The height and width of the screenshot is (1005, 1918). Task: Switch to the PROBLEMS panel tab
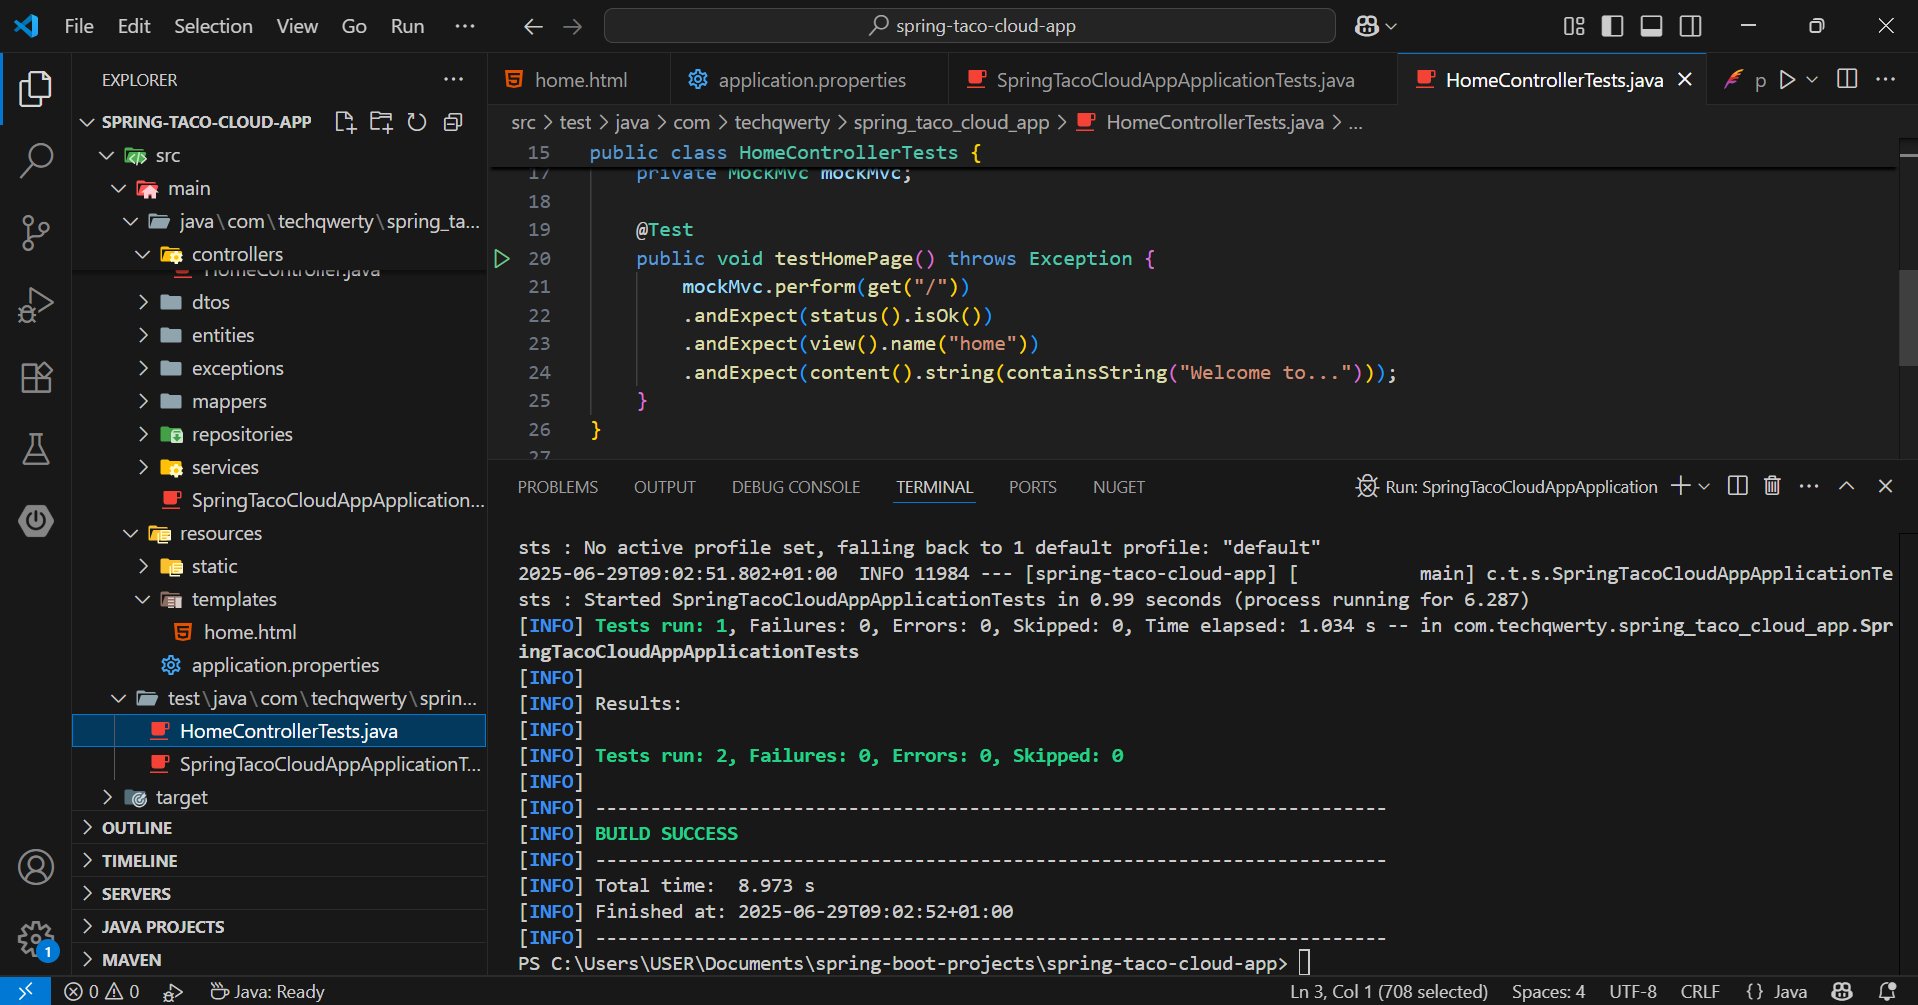[557, 487]
